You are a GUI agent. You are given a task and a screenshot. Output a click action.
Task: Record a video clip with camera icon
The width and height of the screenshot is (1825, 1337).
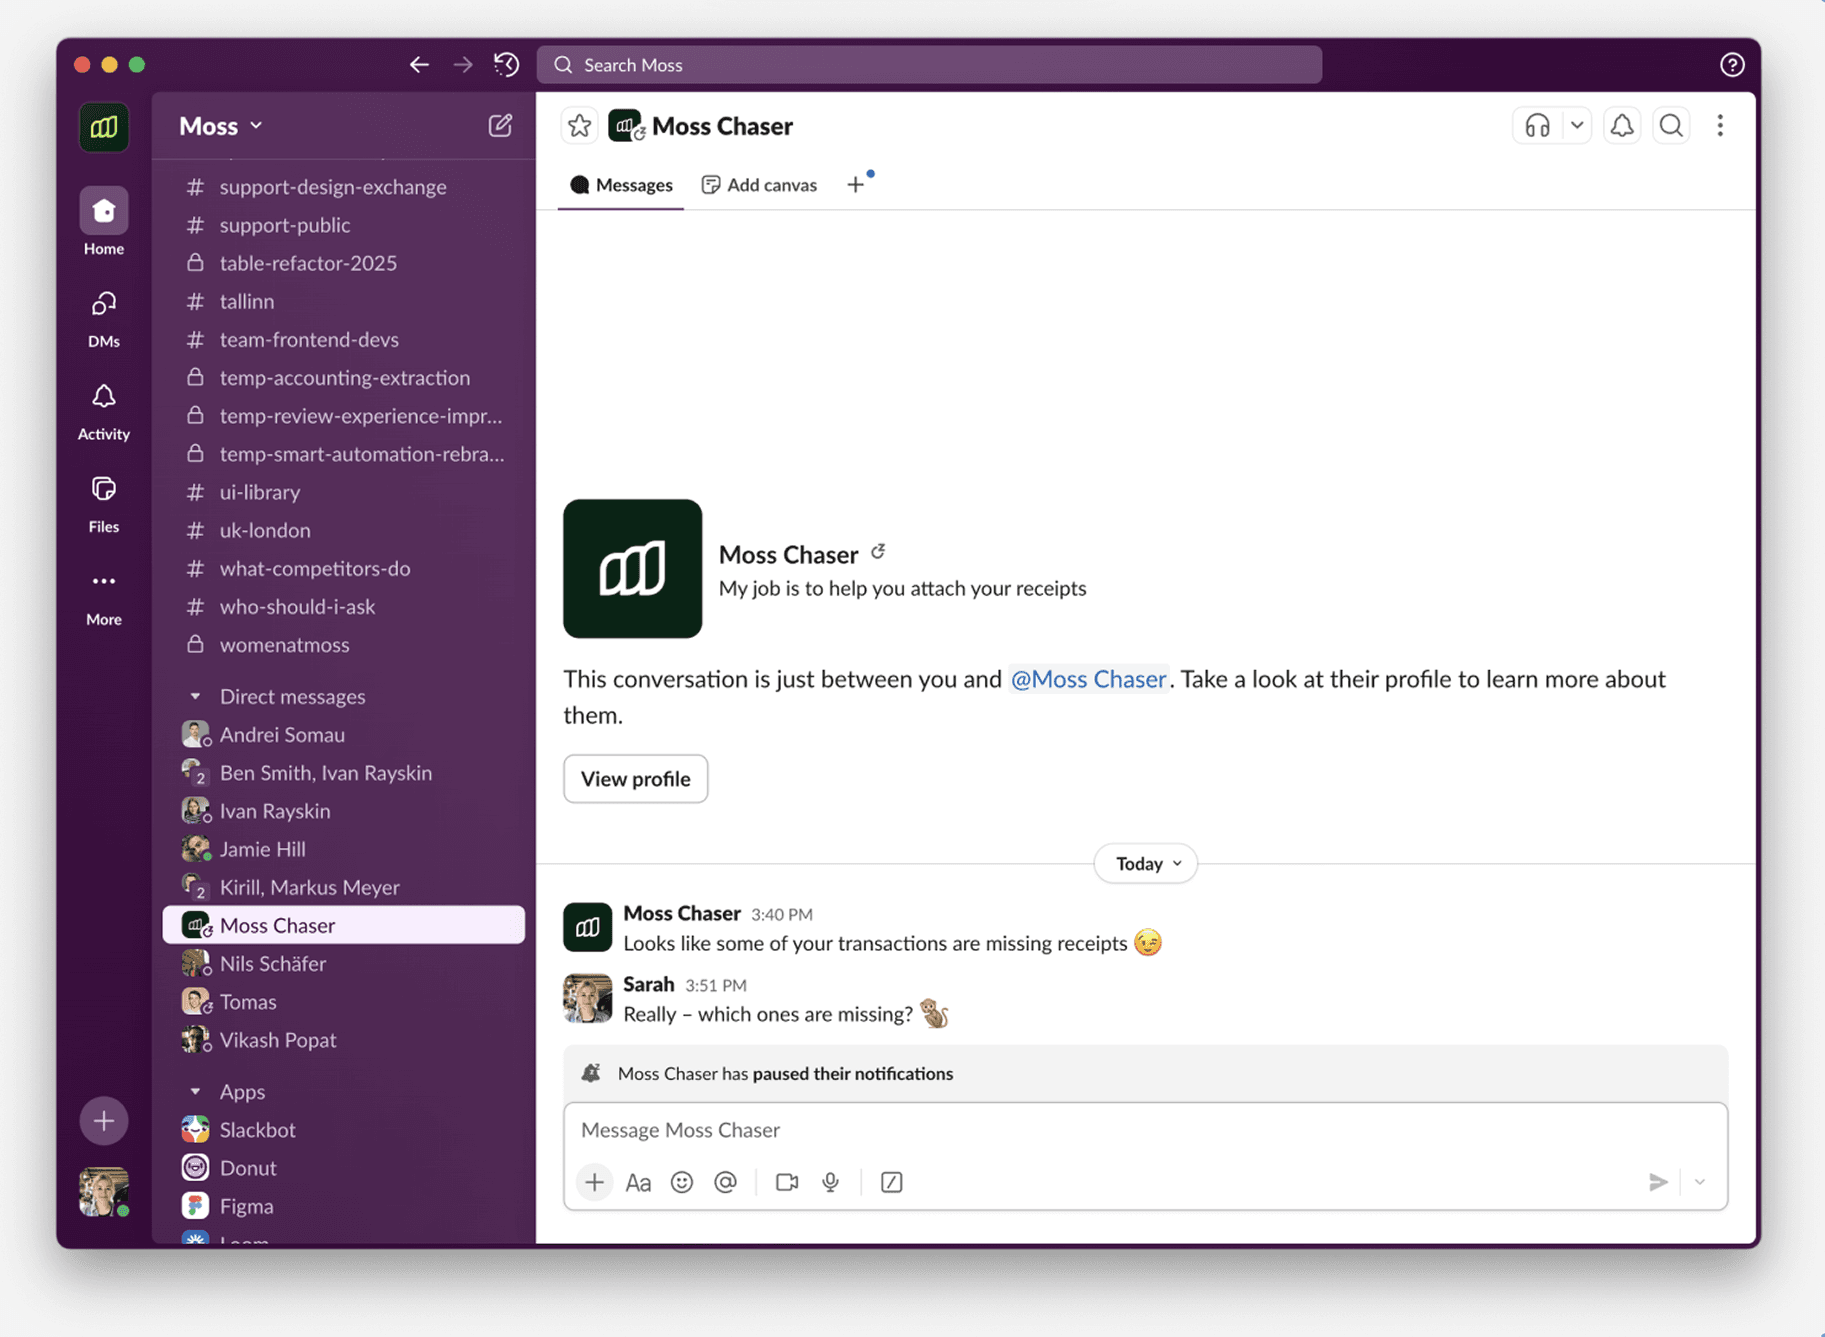(x=787, y=1182)
